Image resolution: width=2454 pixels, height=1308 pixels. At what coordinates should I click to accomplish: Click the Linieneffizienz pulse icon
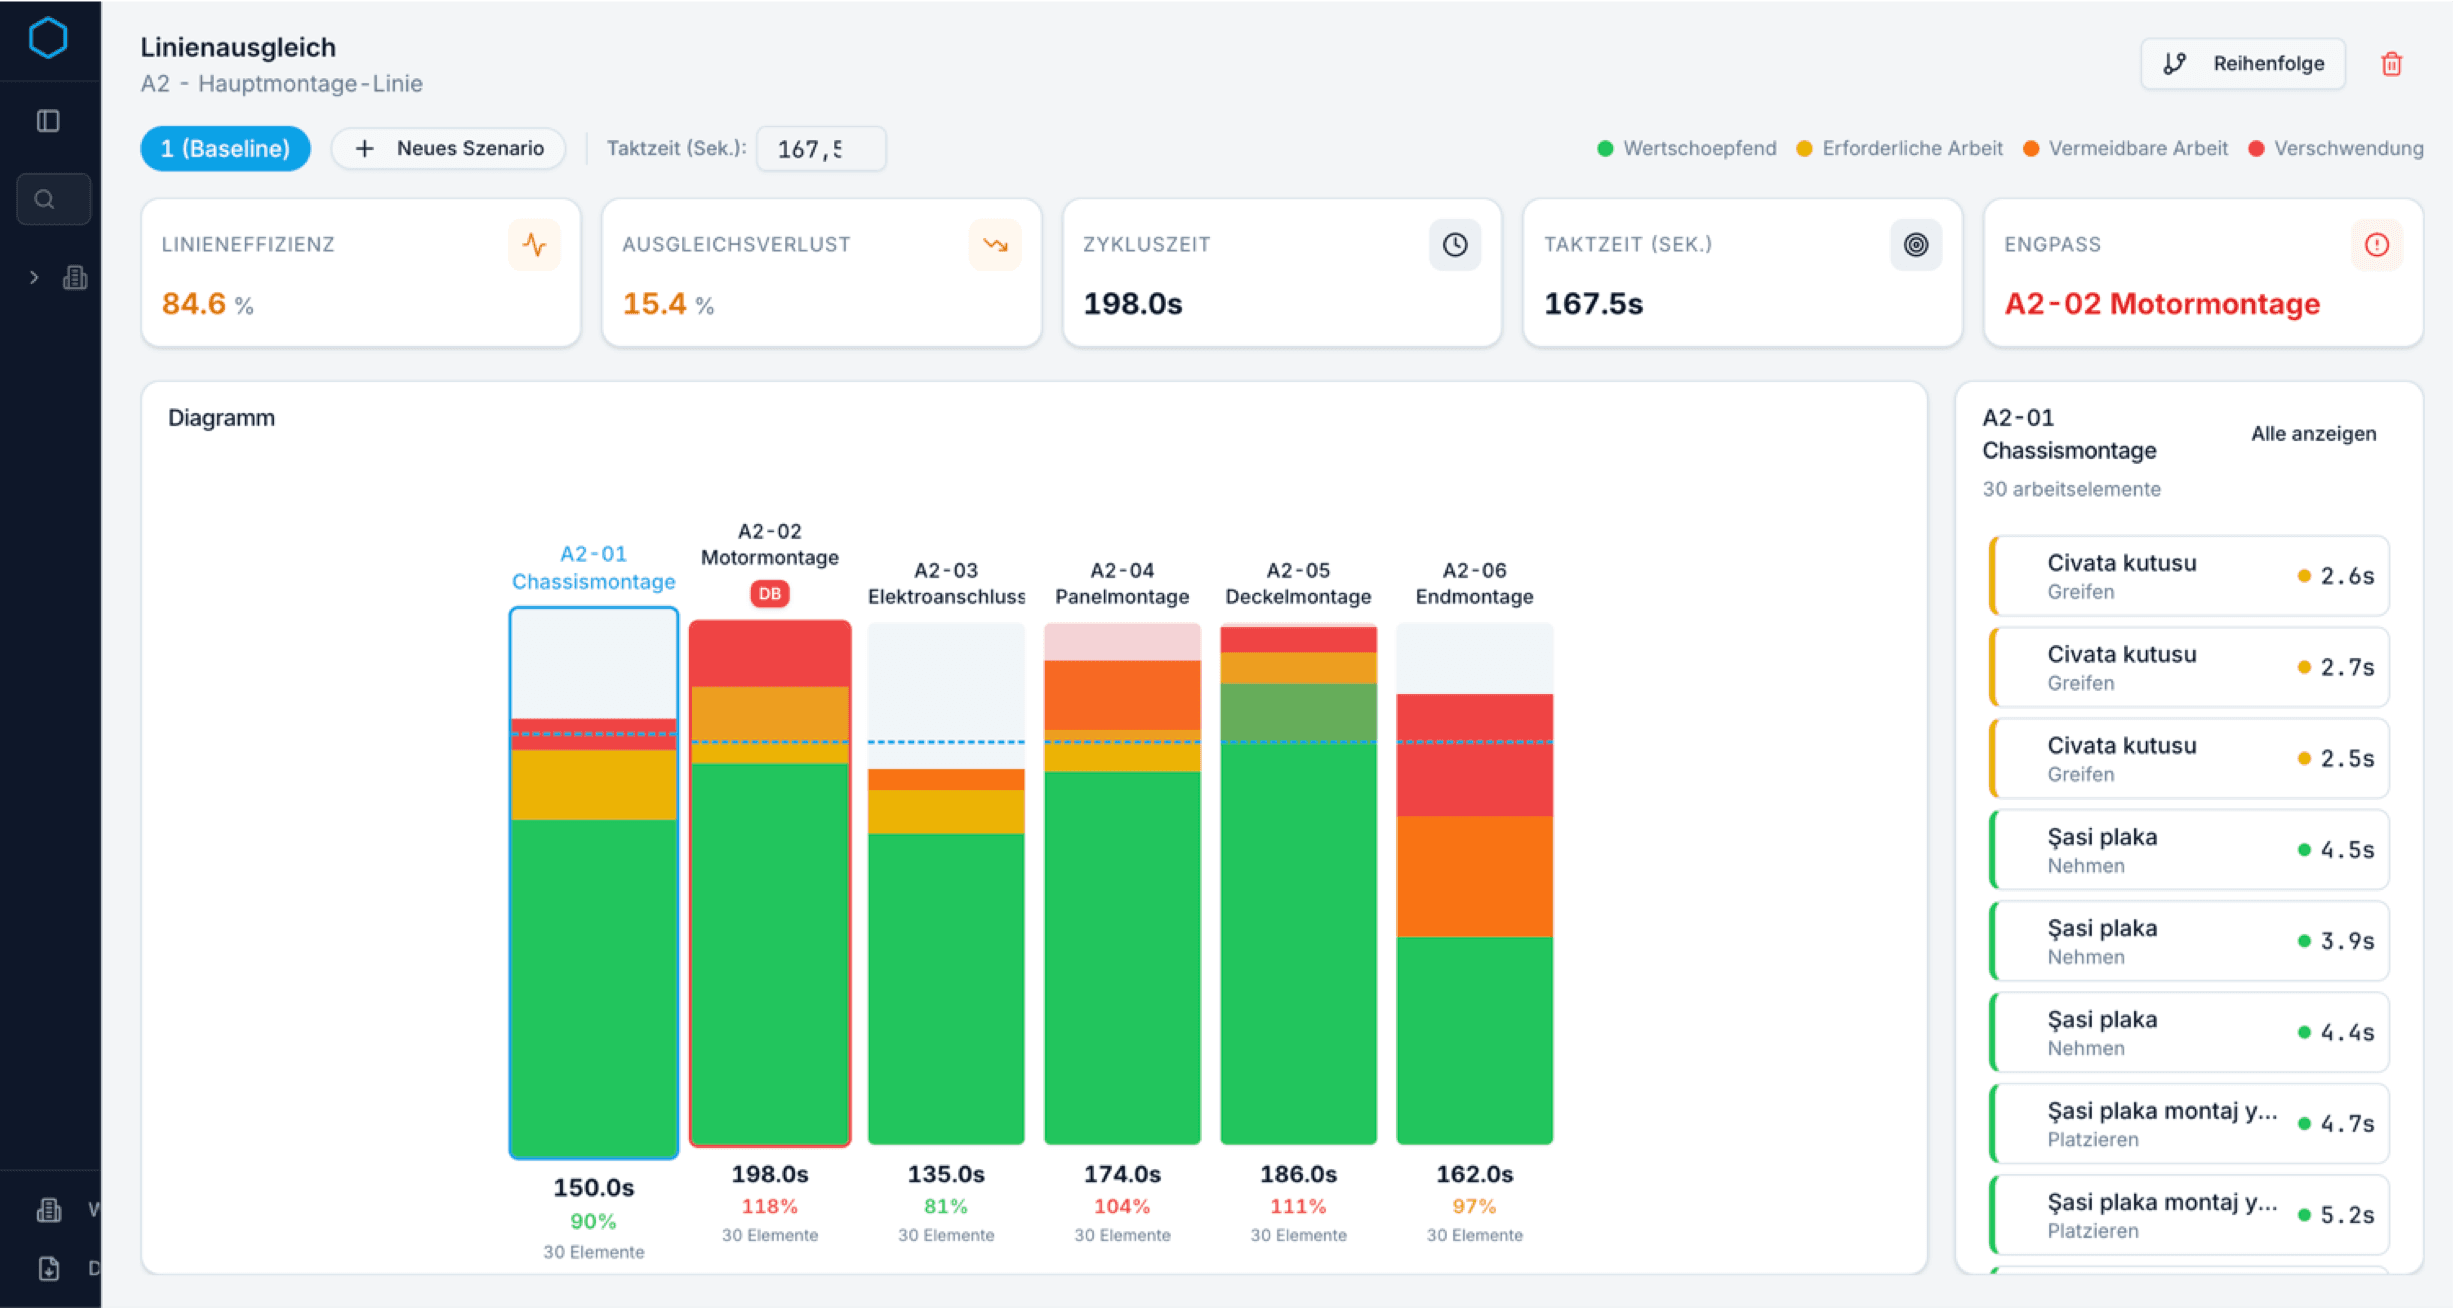point(534,245)
